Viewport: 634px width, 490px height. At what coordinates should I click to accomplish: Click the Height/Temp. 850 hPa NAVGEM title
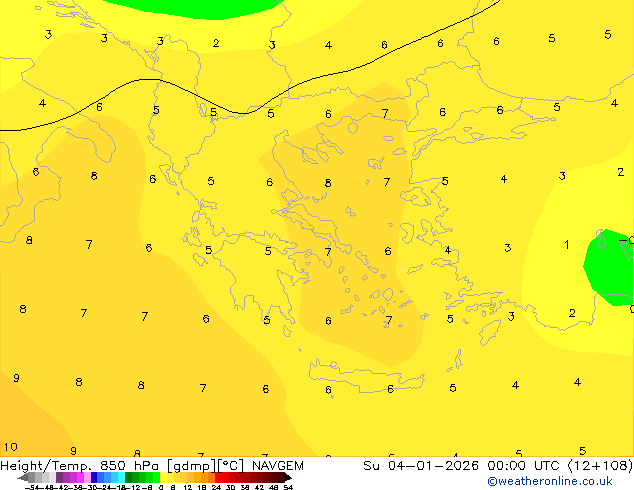click(x=152, y=466)
